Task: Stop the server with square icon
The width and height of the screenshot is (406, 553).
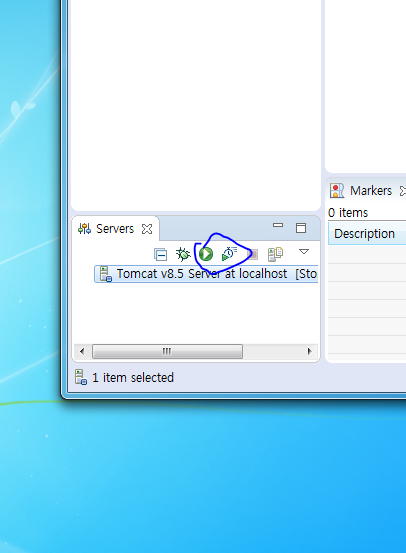Action: click(x=253, y=254)
